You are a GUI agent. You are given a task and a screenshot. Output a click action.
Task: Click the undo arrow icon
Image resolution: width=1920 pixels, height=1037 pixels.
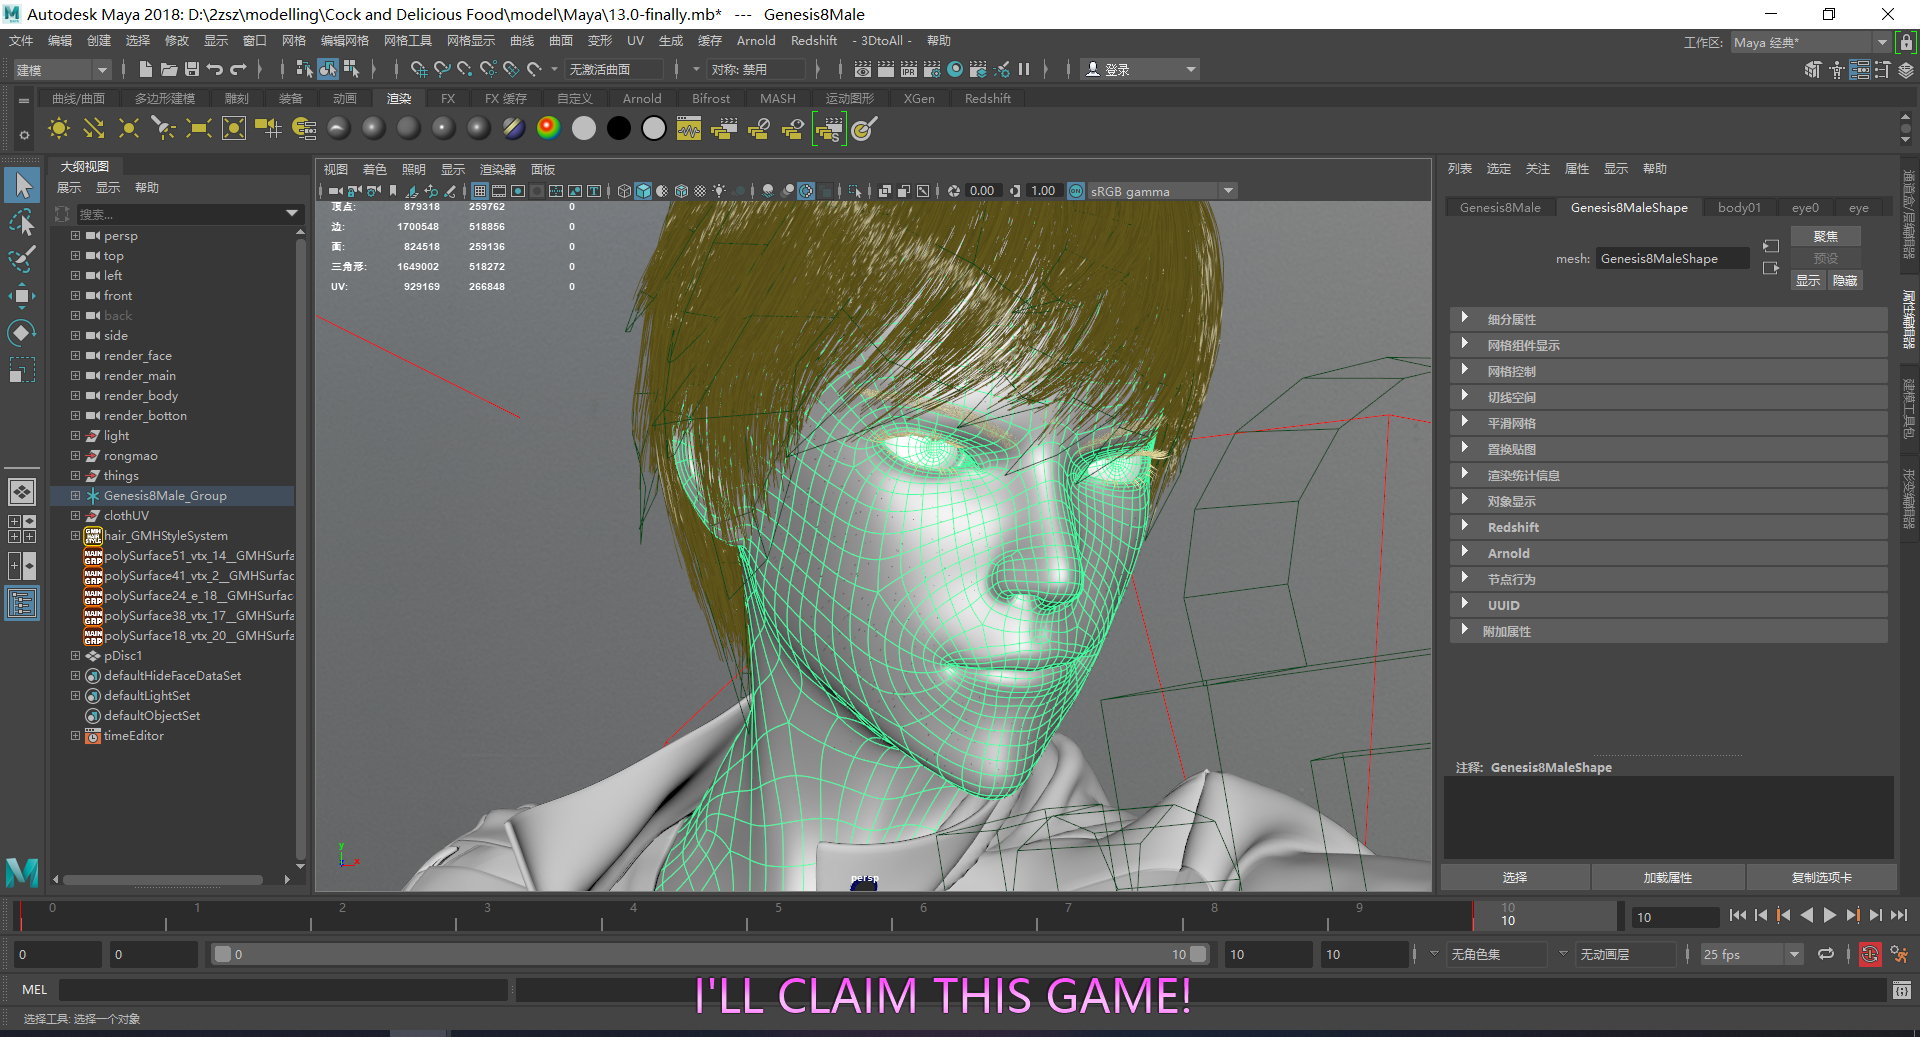point(215,69)
